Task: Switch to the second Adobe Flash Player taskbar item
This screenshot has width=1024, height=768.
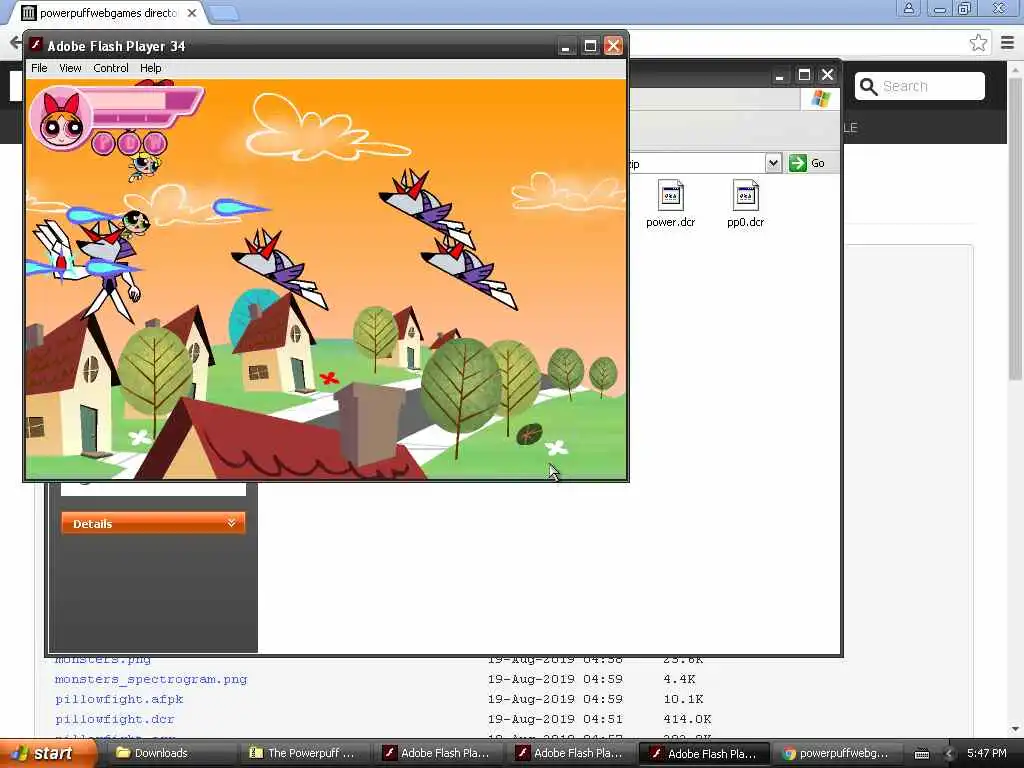Action: coord(570,753)
